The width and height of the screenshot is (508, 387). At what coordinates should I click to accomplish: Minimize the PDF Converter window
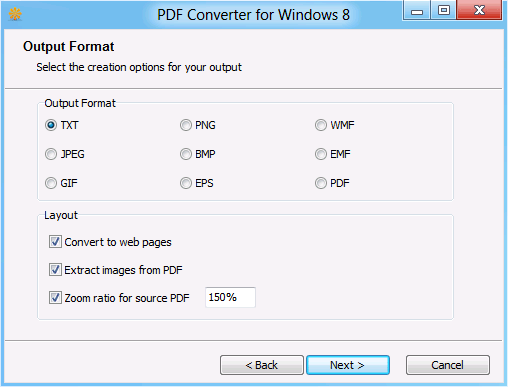point(417,10)
